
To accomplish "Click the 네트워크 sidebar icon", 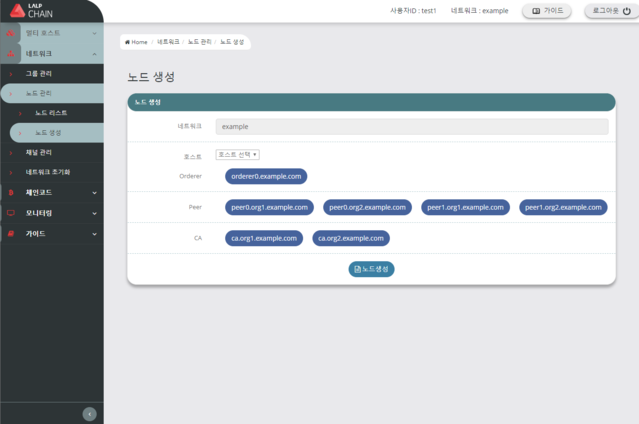I will point(11,53).
